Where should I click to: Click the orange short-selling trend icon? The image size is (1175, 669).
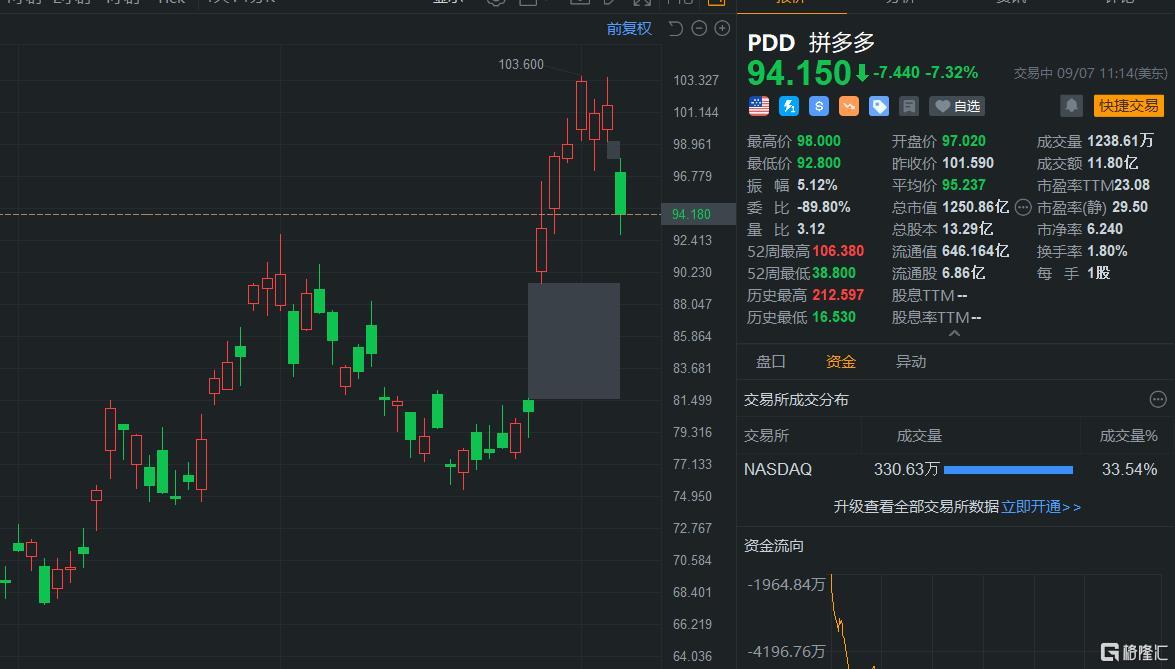[x=848, y=106]
